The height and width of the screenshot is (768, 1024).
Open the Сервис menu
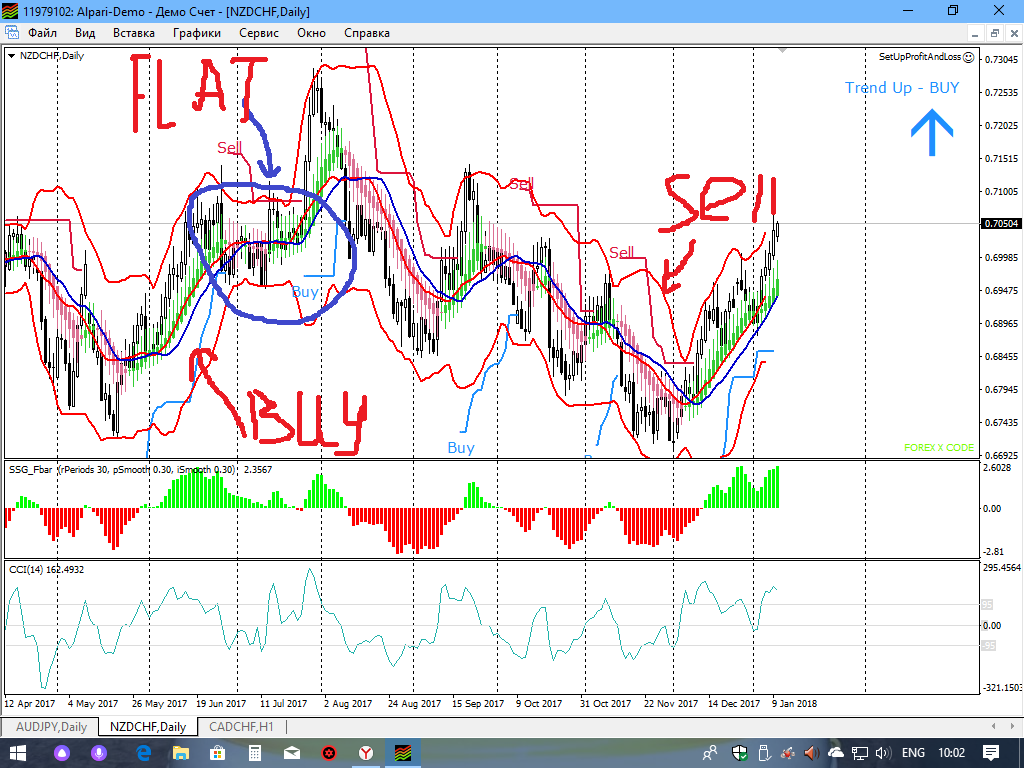[x=259, y=33]
